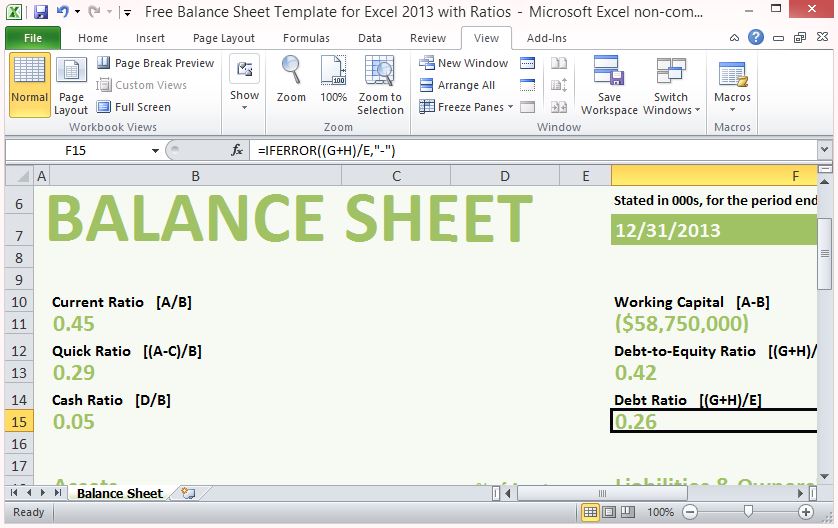The image size is (838, 528).
Task: Click the Help question mark icon
Action: [x=756, y=38]
